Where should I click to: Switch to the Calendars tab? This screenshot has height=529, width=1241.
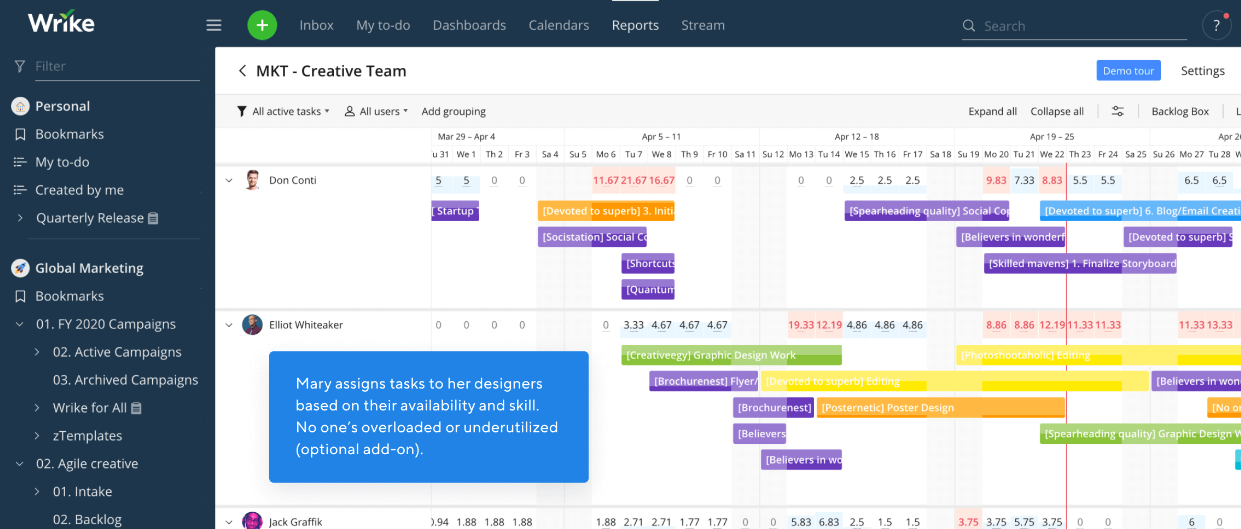[x=559, y=25]
